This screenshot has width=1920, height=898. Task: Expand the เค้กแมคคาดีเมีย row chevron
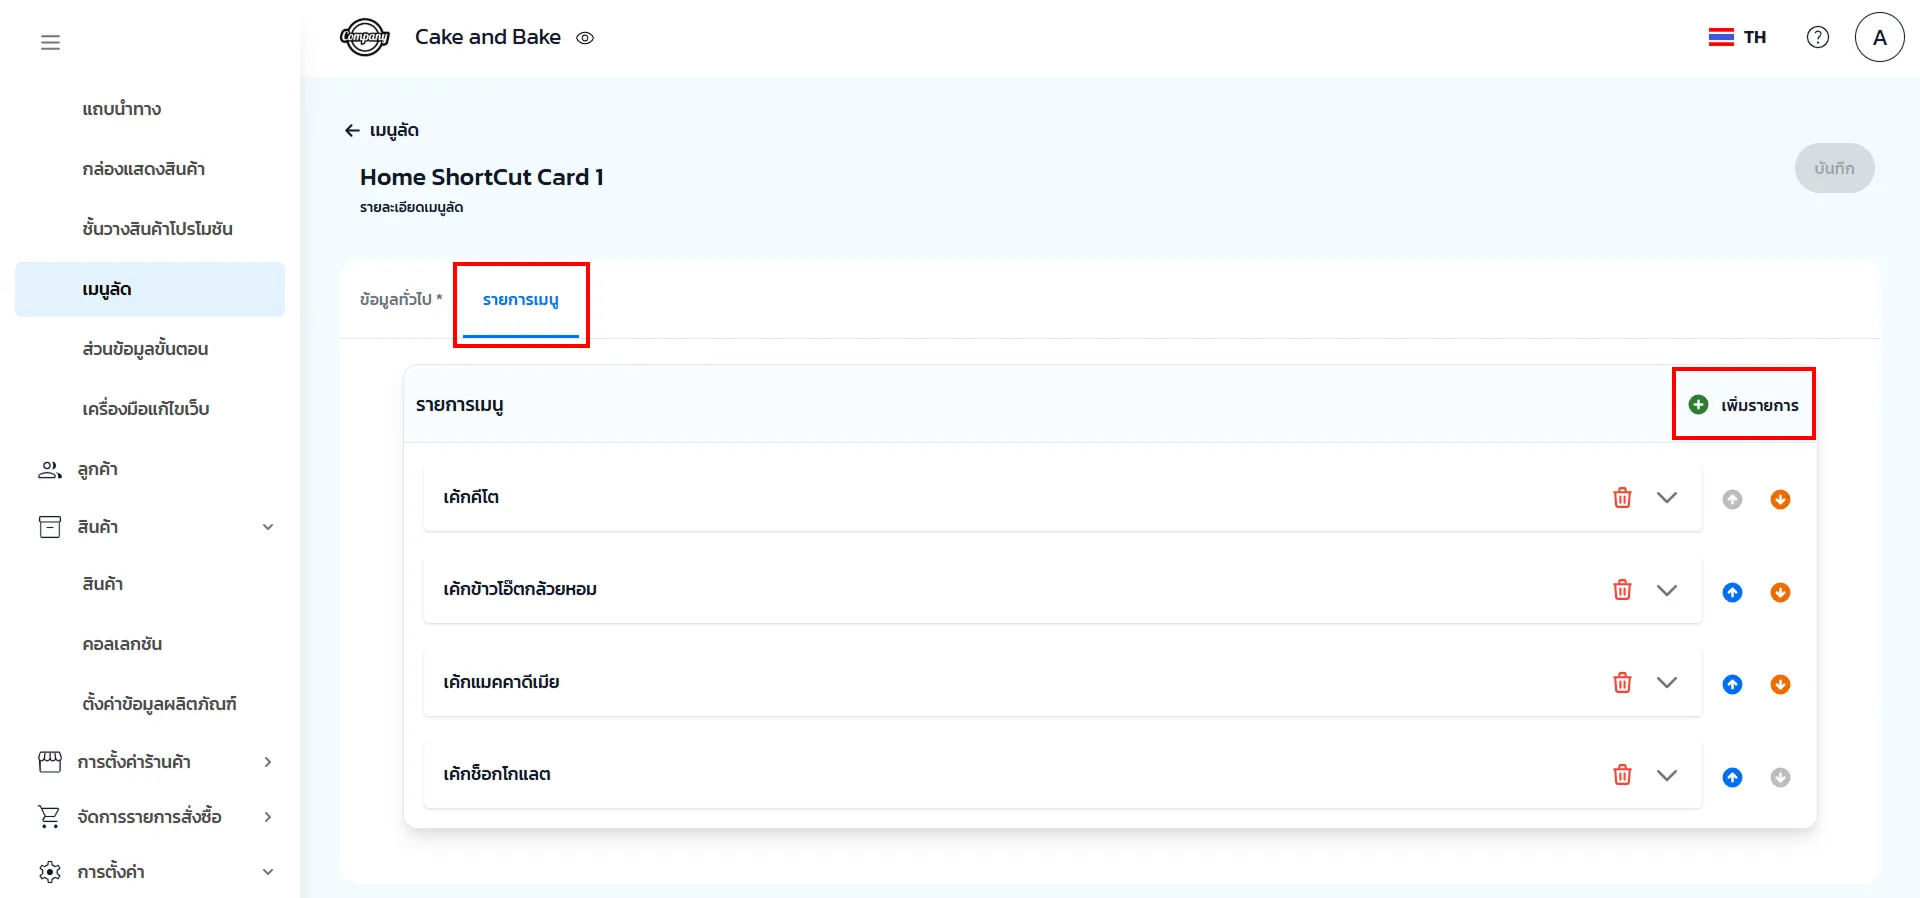tap(1666, 683)
